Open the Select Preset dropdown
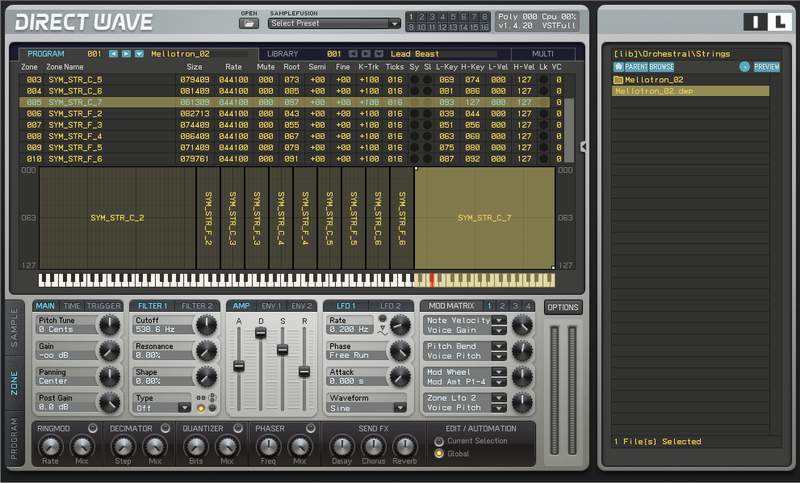This screenshot has height=483, width=800. [334, 23]
